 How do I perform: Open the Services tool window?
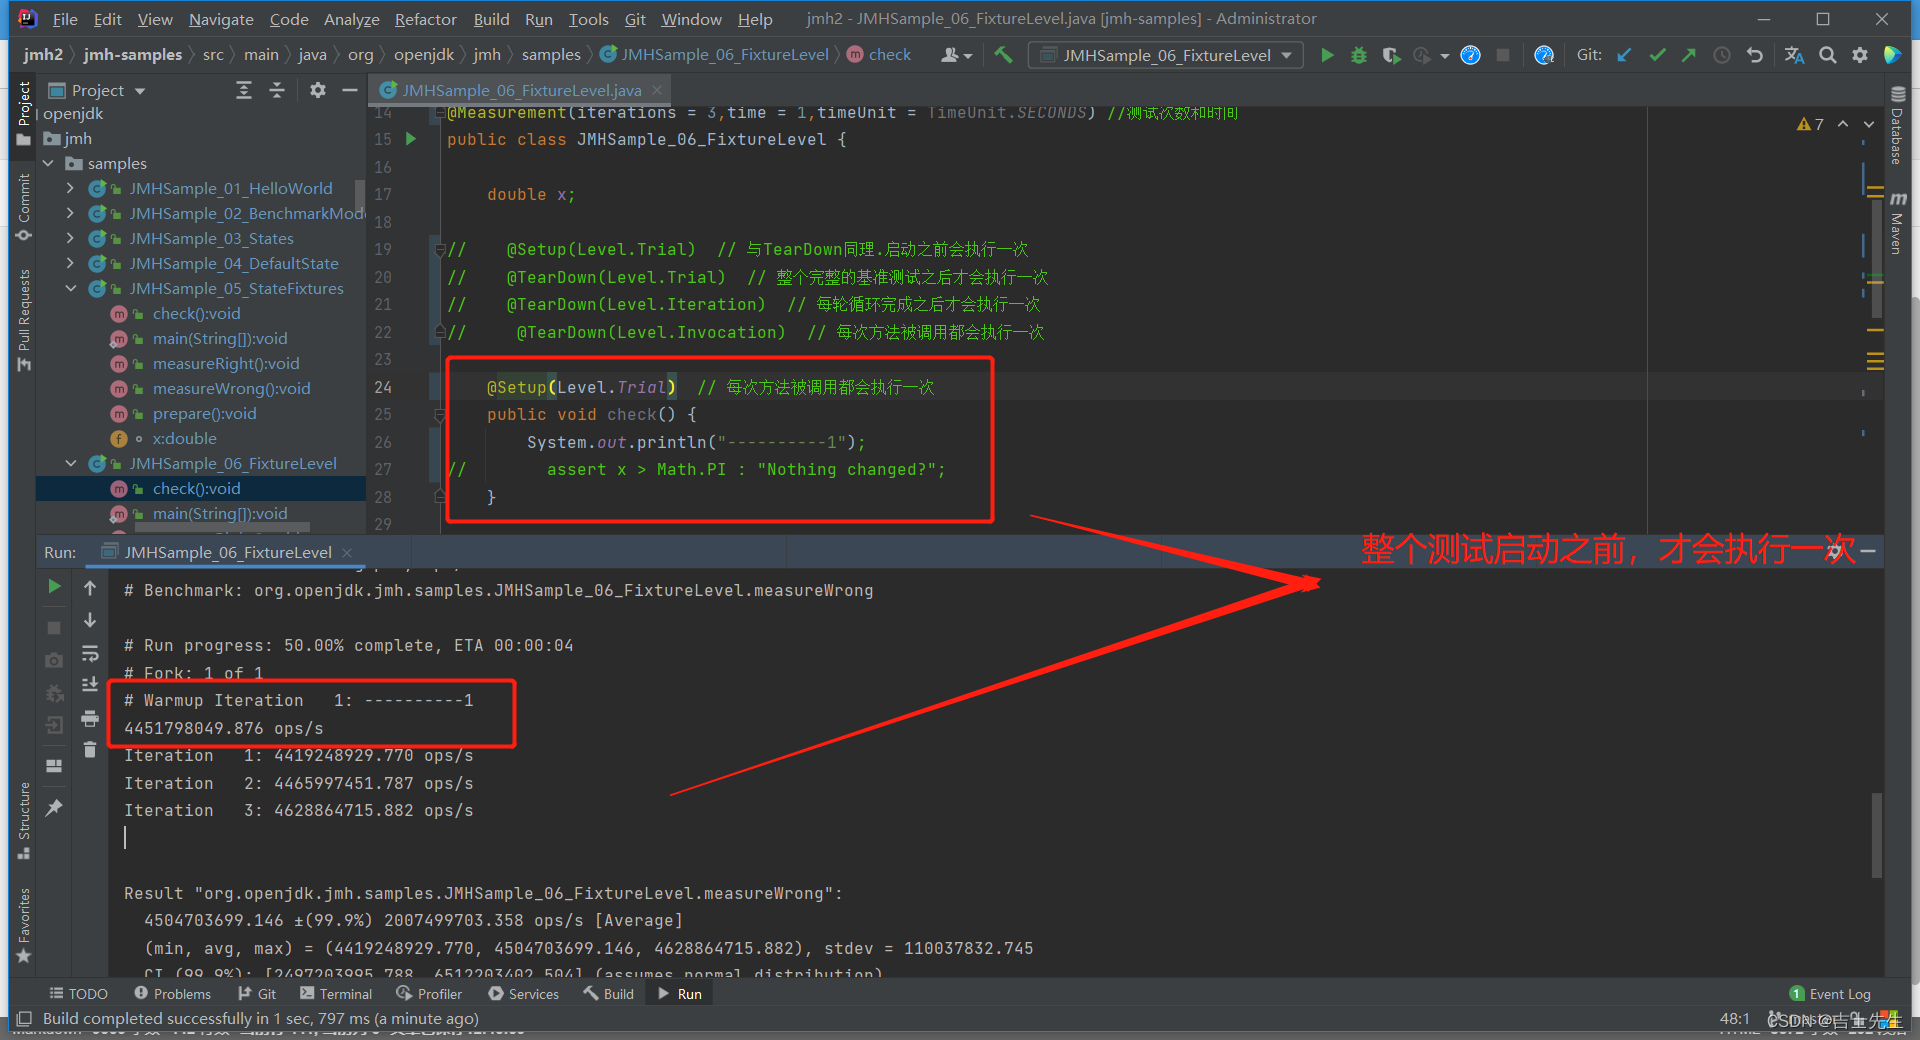523,994
